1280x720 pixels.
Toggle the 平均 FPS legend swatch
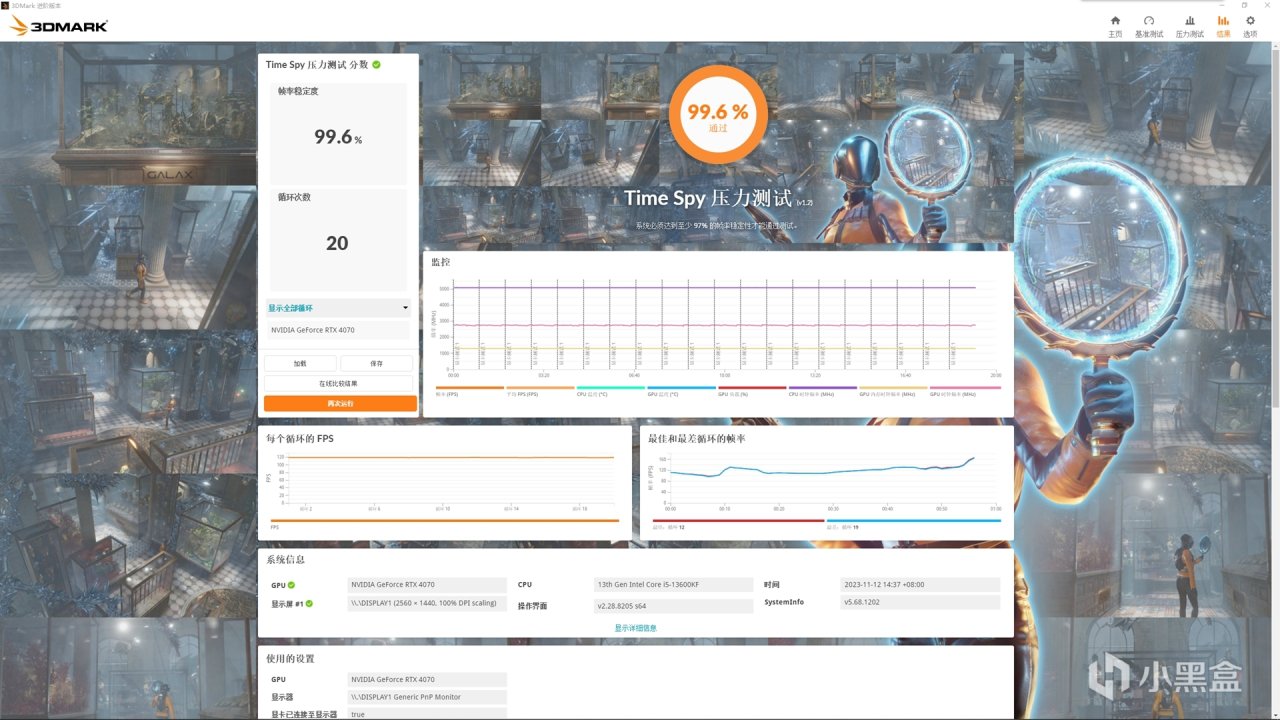coord(540,388)
